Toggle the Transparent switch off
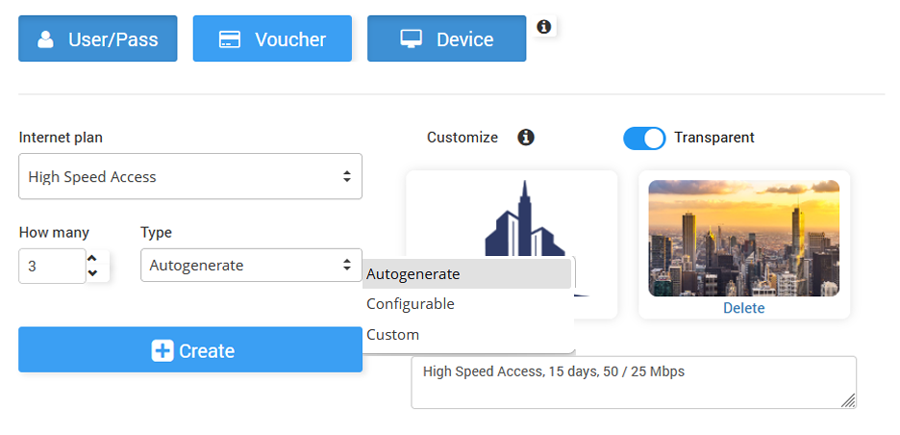900x435 pixels. pyautogui.click(x=644, y=138)
